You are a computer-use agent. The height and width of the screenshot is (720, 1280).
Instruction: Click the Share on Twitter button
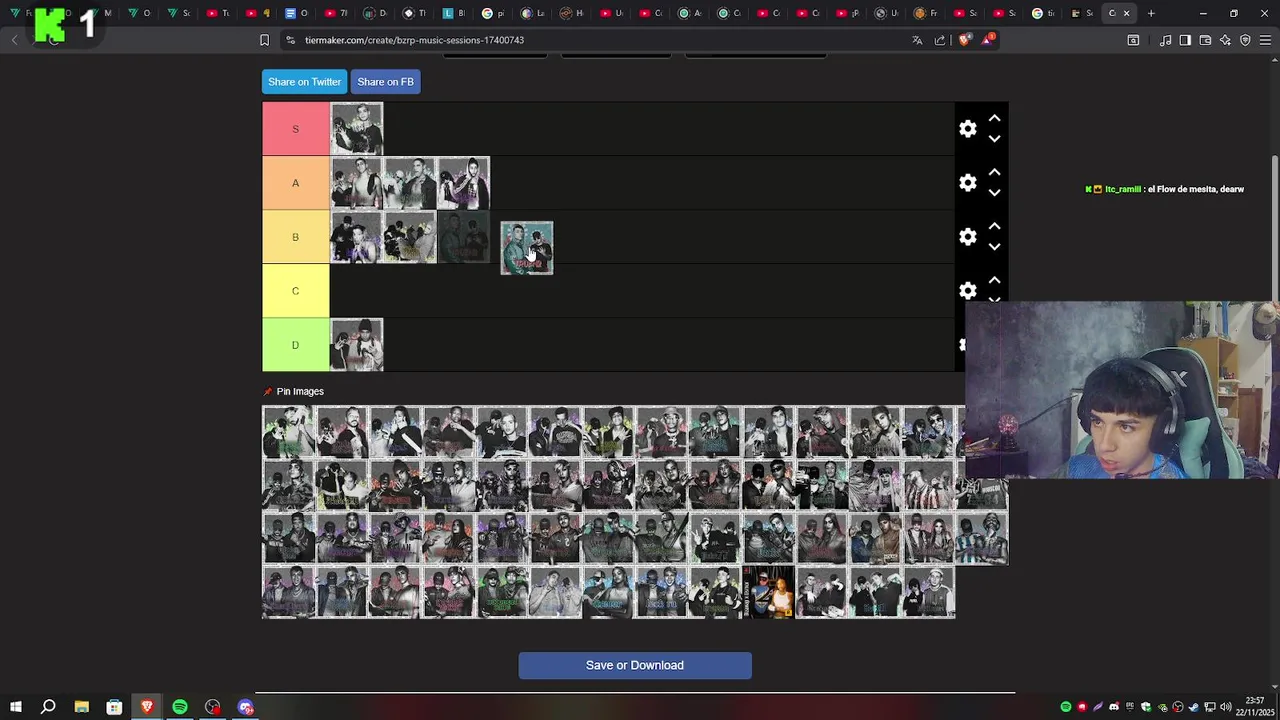(304, 82)
